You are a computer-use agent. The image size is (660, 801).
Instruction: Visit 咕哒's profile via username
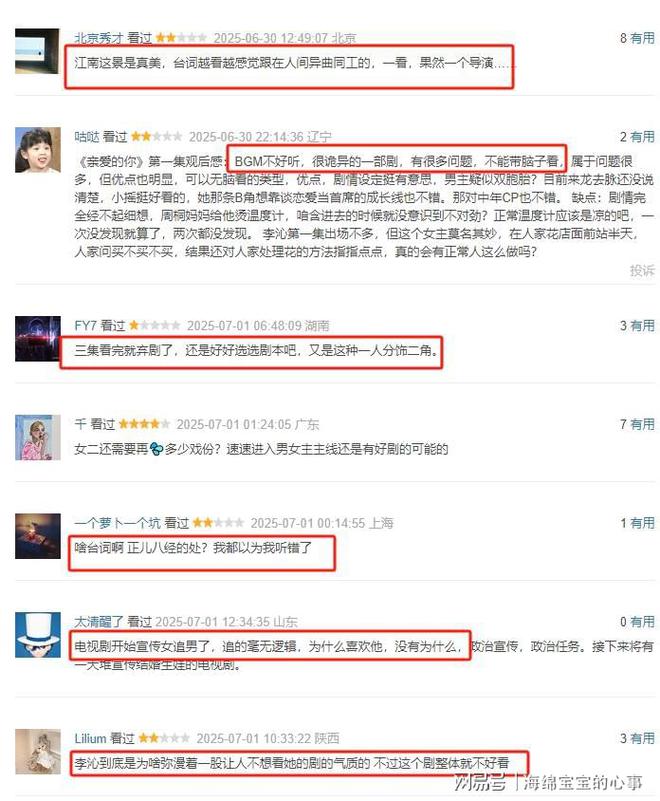(x=87, y=136)
